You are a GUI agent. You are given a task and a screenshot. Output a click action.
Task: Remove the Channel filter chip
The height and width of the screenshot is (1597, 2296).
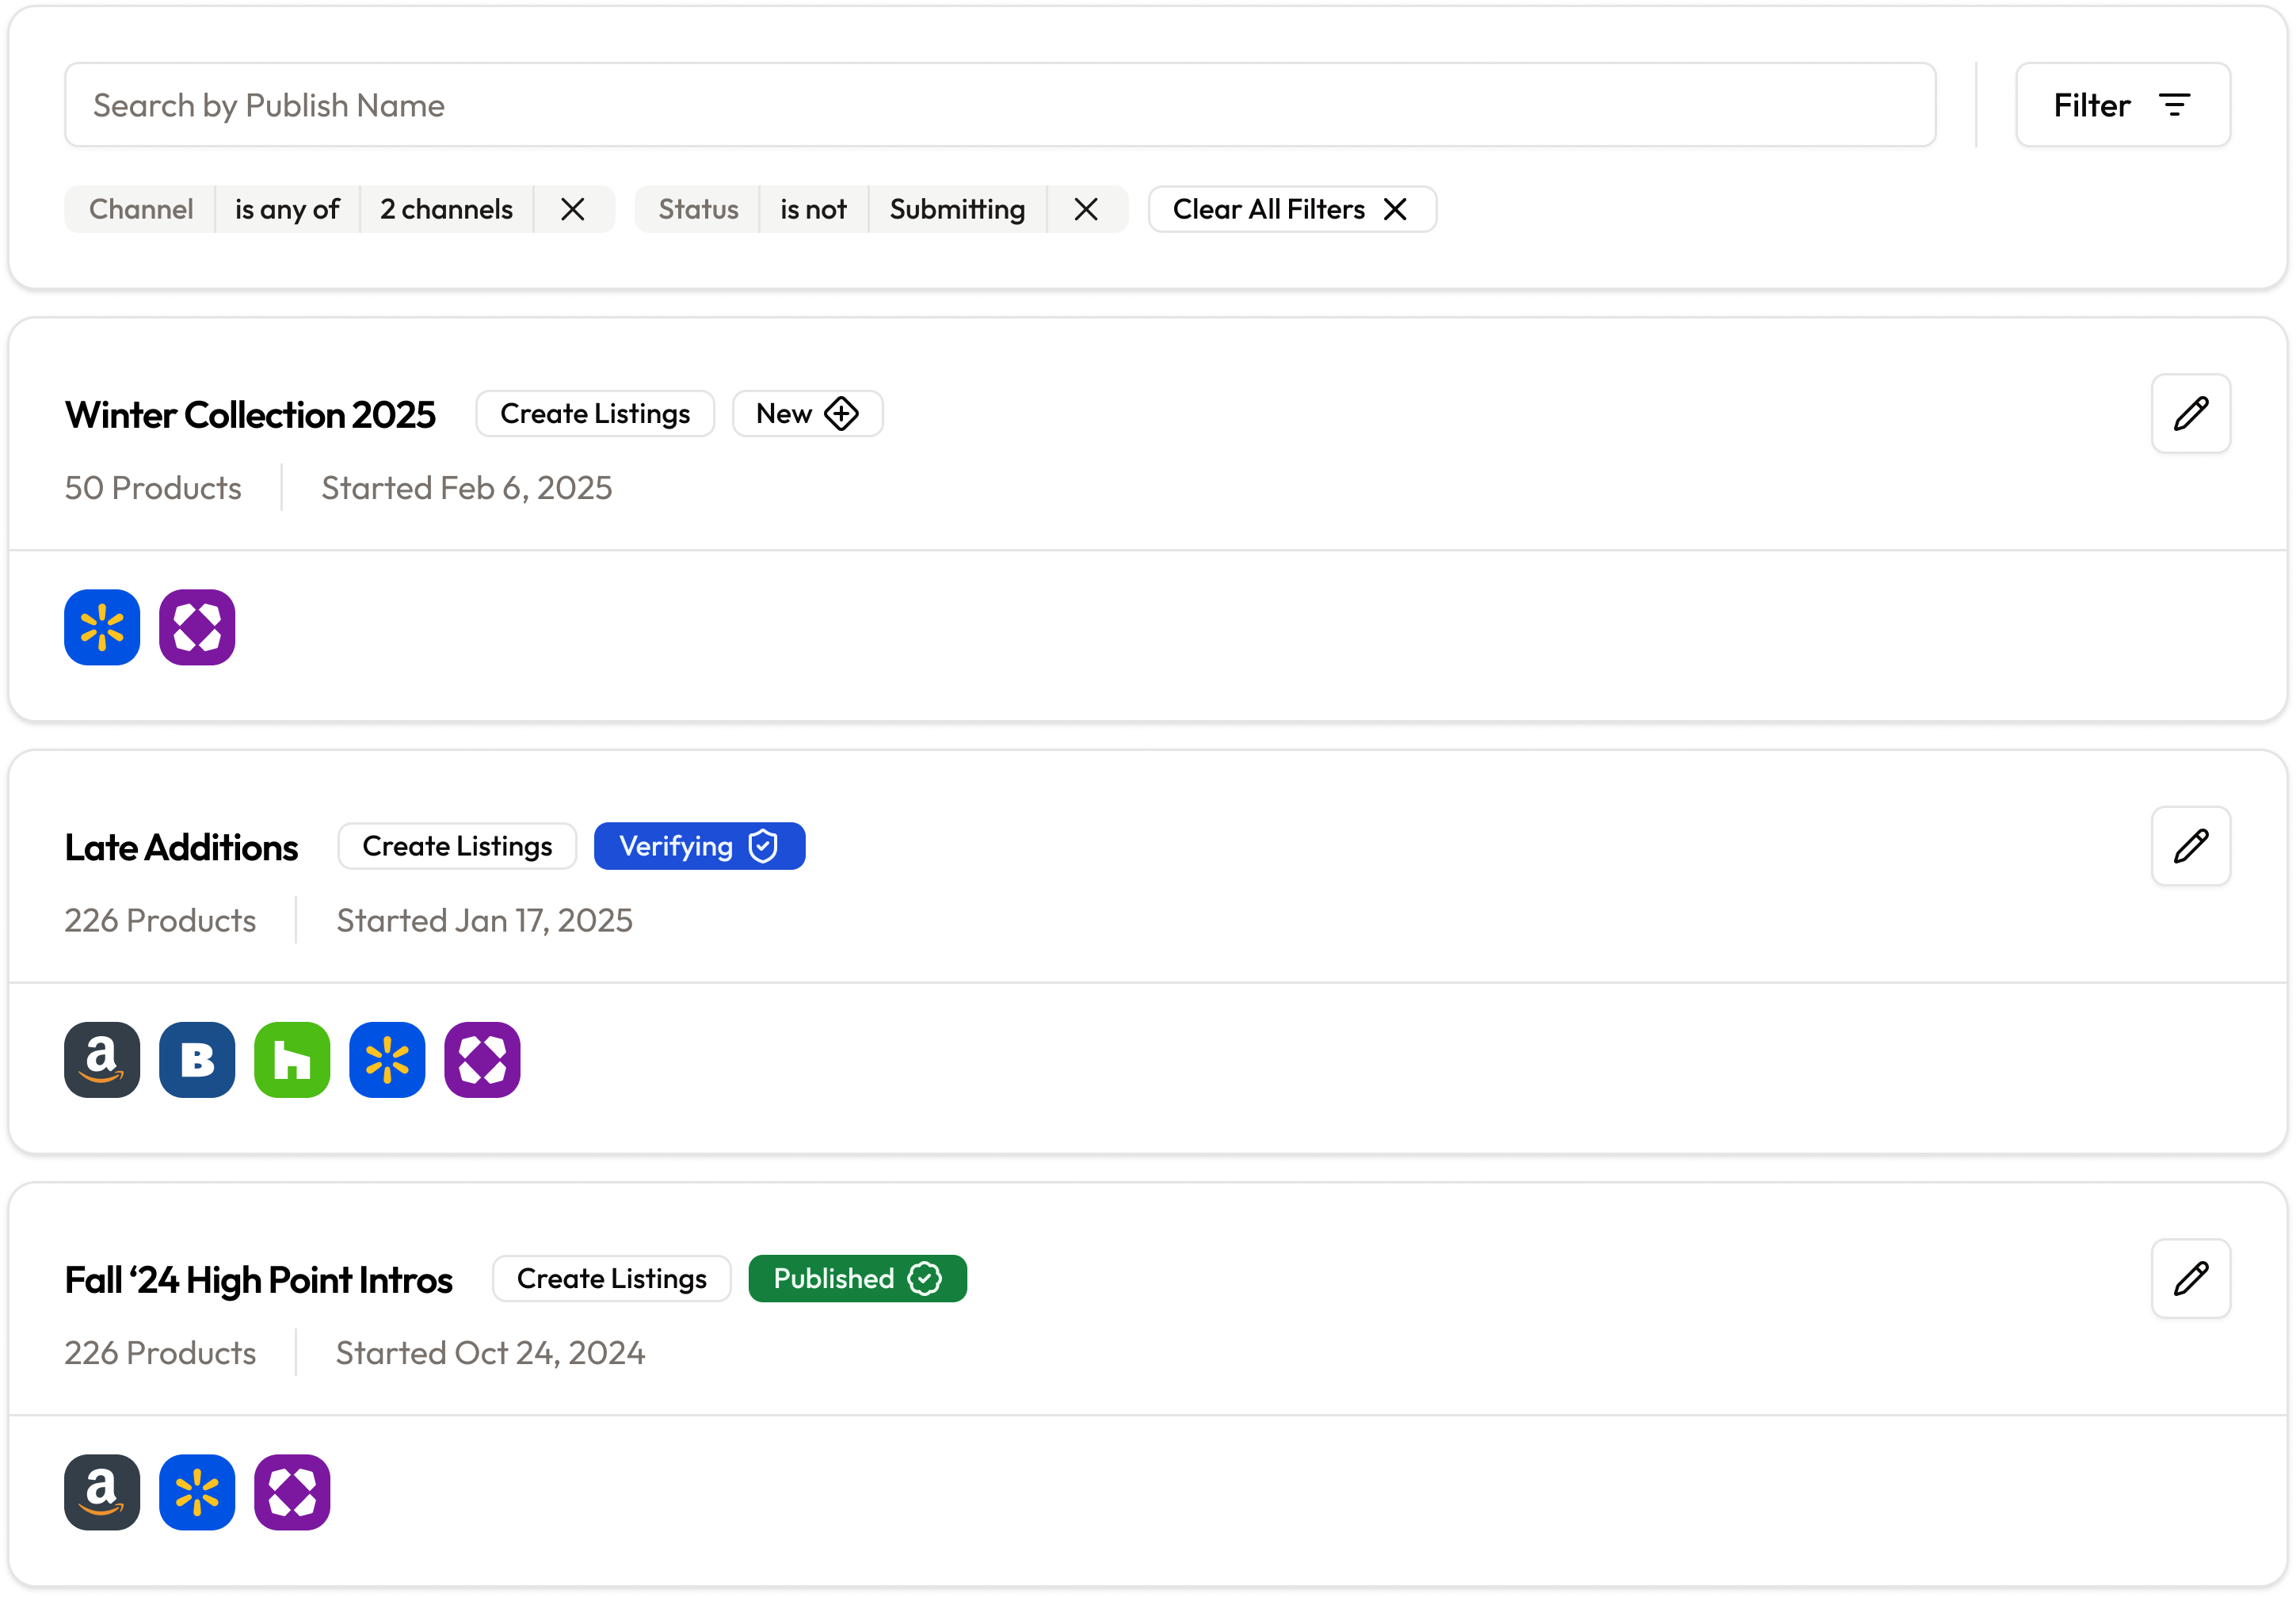572,209
